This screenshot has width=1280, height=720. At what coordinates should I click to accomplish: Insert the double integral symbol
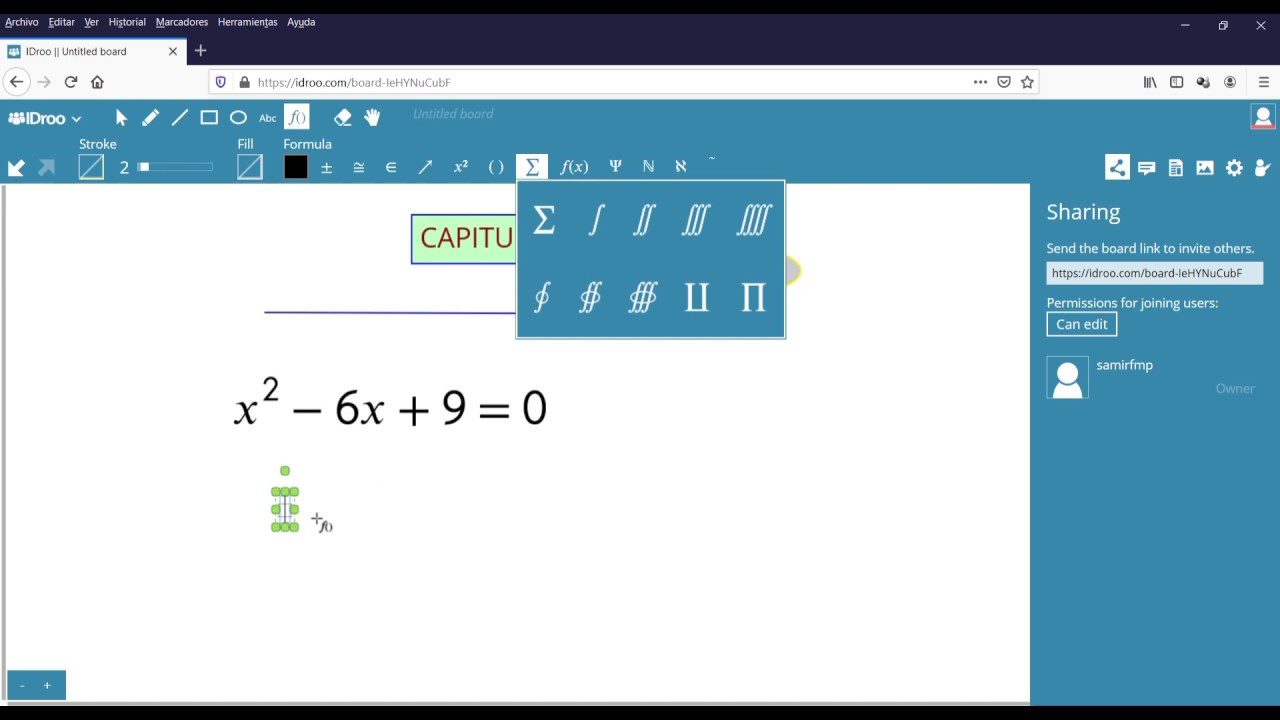644,220
